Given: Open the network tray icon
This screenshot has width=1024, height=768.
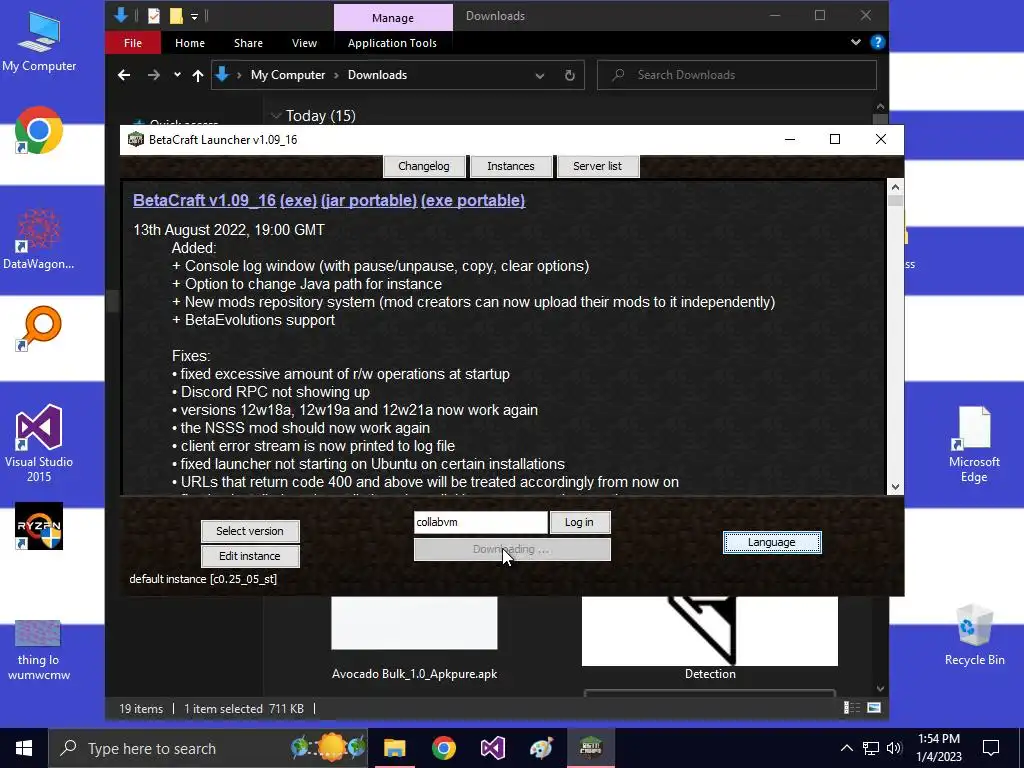Looking at the screenshot, I should (871, 748).
